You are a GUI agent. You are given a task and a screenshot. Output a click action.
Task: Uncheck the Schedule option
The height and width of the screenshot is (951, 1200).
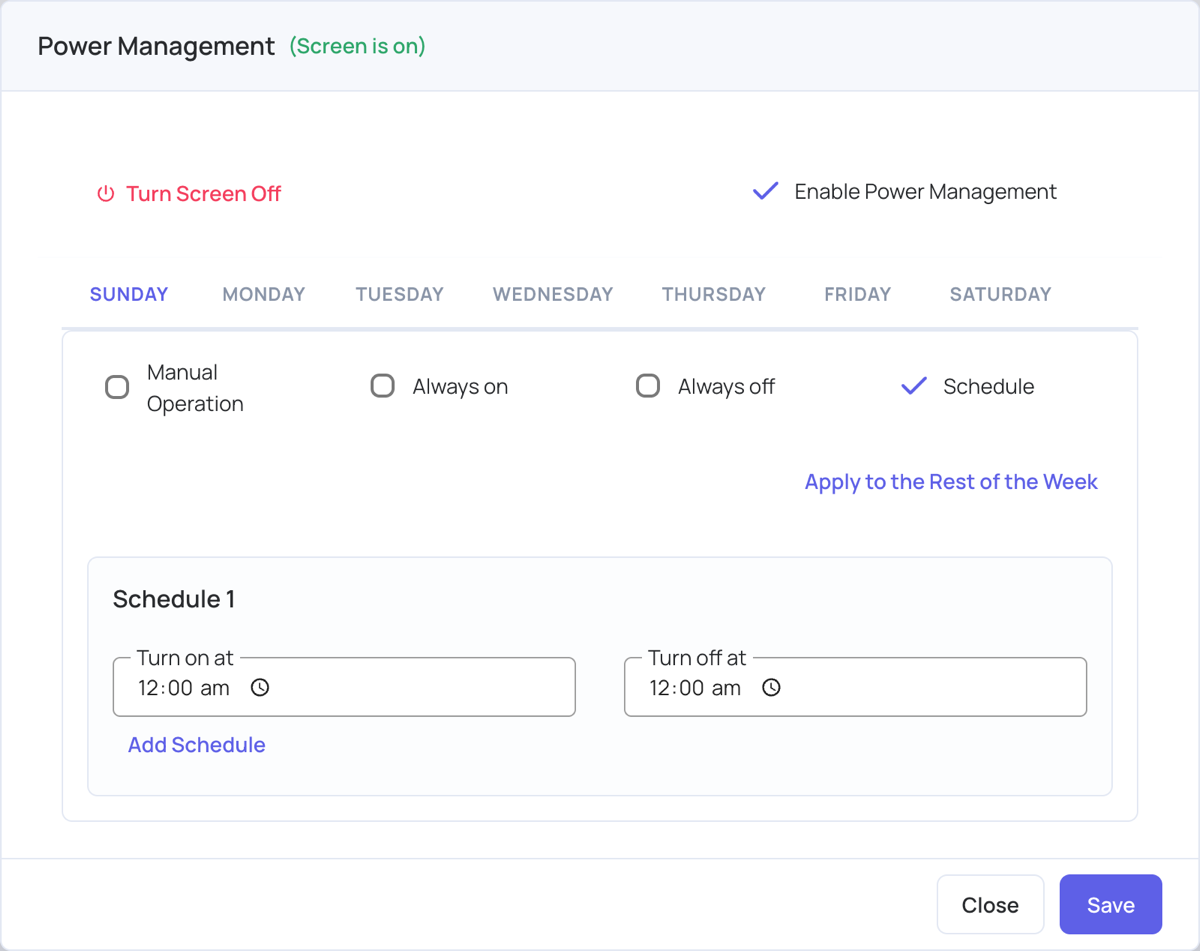click(x=914, y=386)
